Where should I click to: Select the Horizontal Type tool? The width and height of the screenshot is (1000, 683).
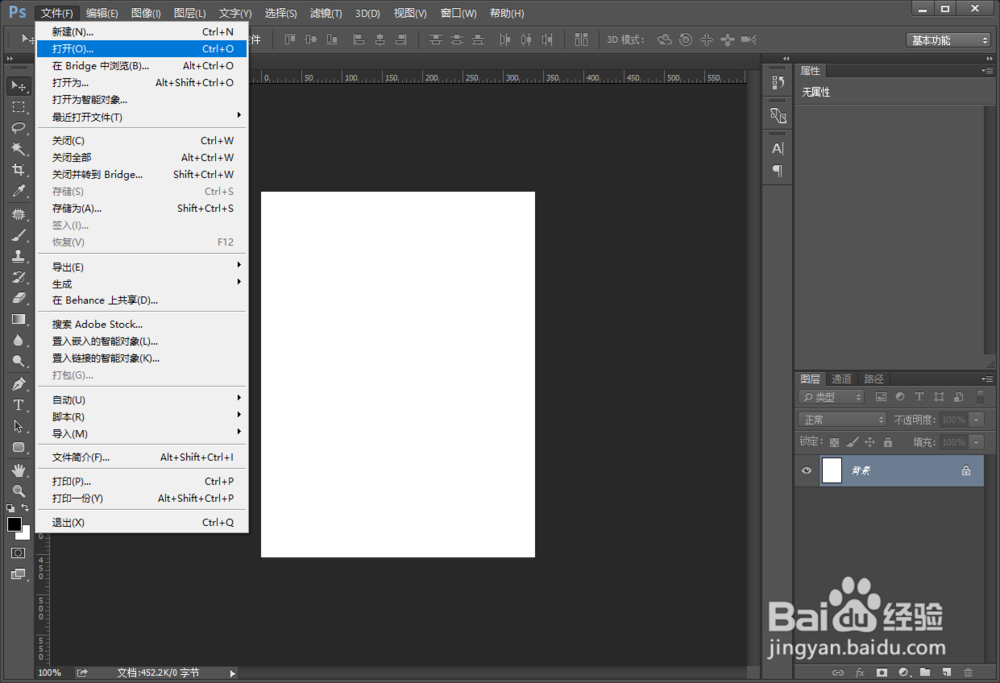pos(18,406)
